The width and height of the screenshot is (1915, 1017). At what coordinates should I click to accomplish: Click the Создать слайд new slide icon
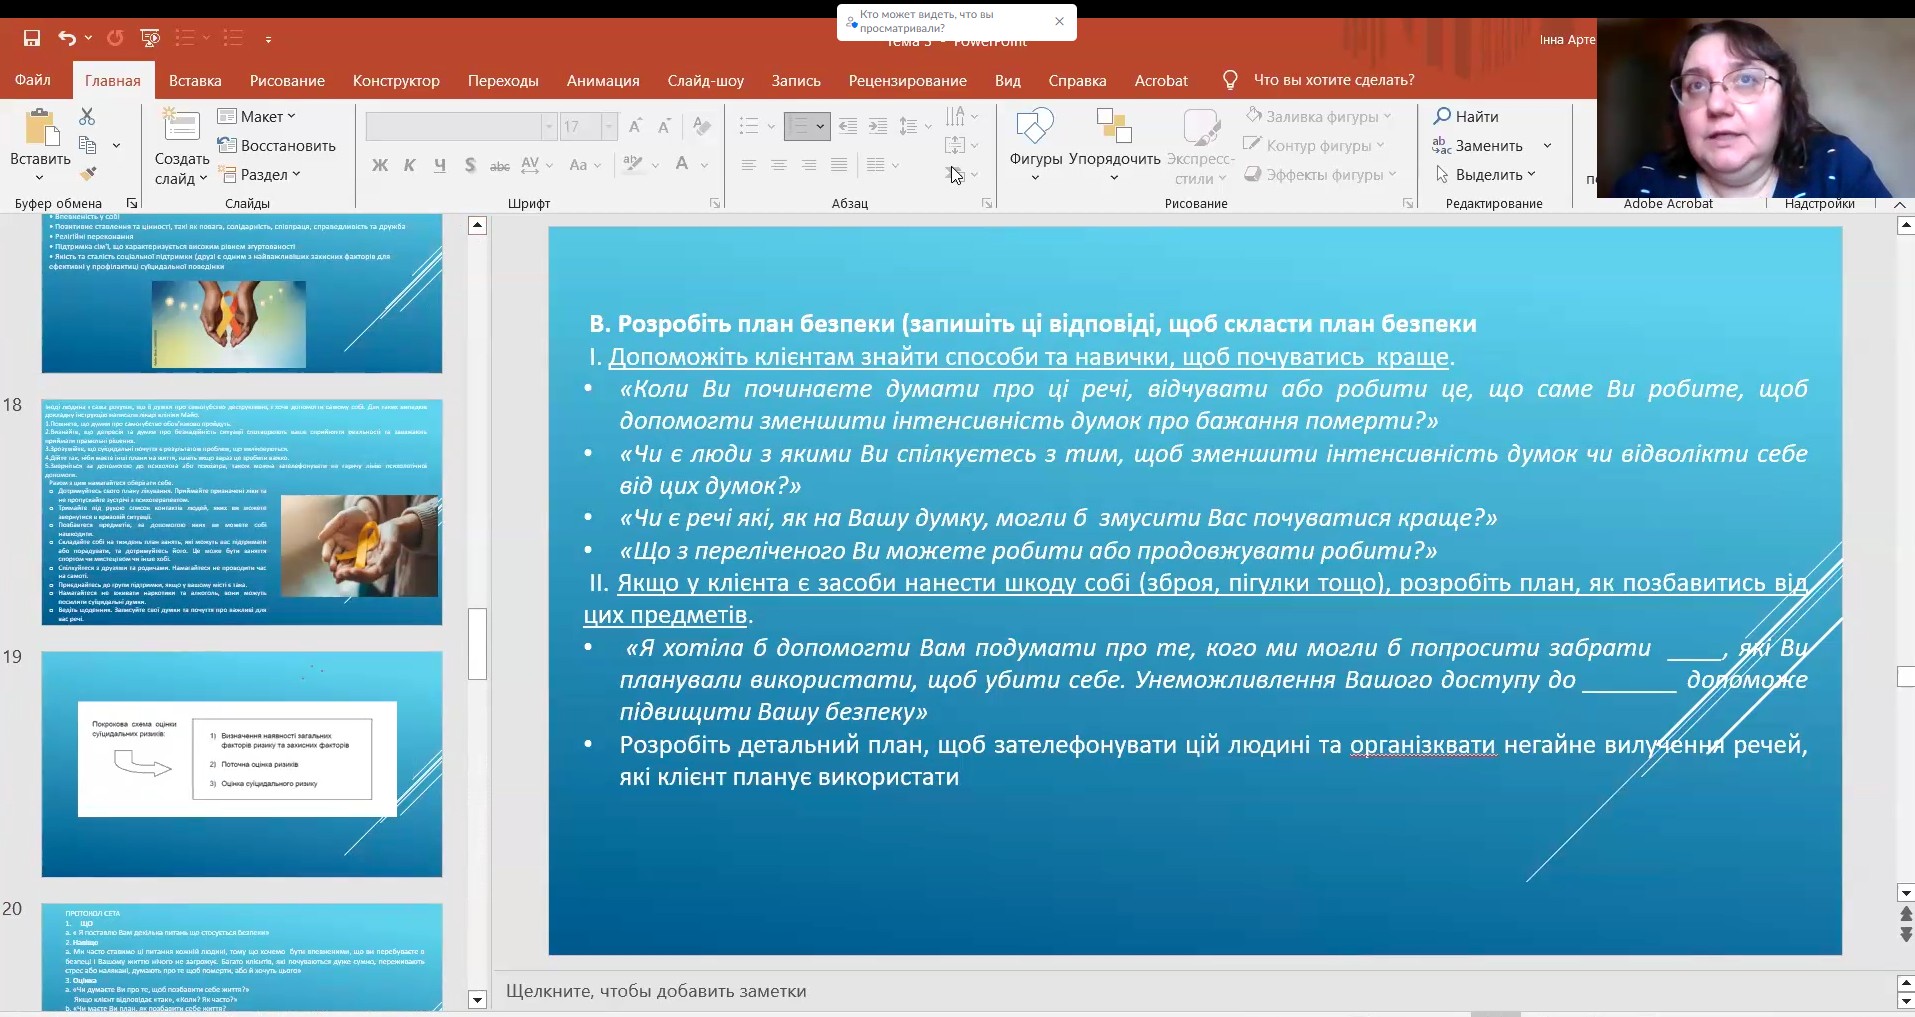point(181,127)
